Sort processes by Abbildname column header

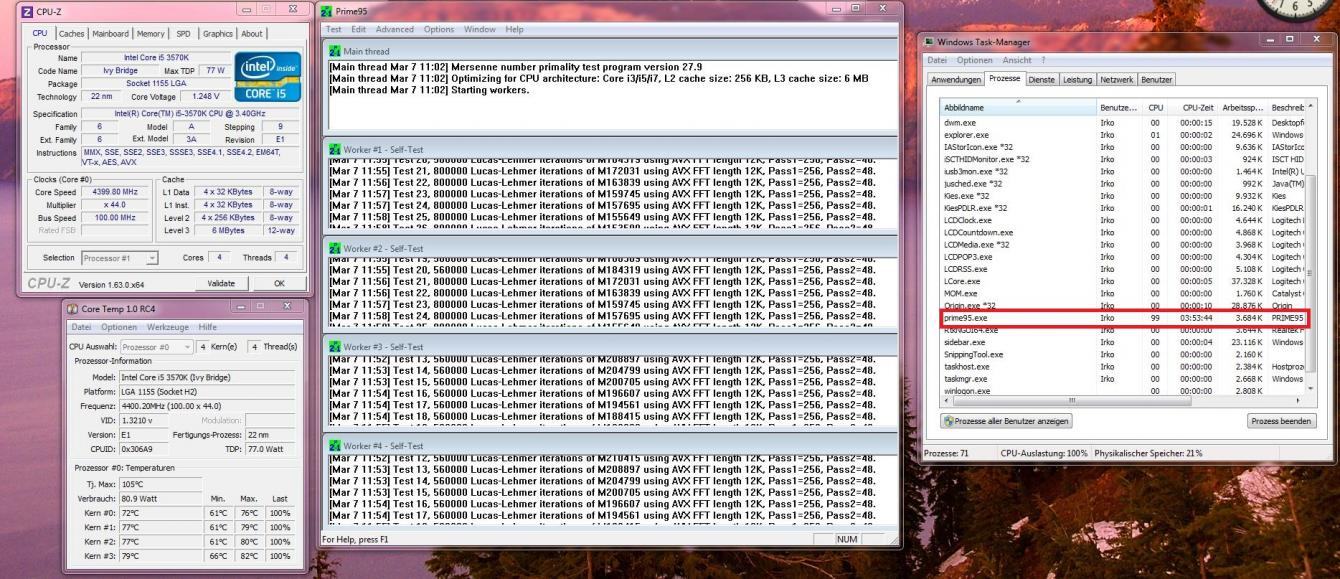1019,107
